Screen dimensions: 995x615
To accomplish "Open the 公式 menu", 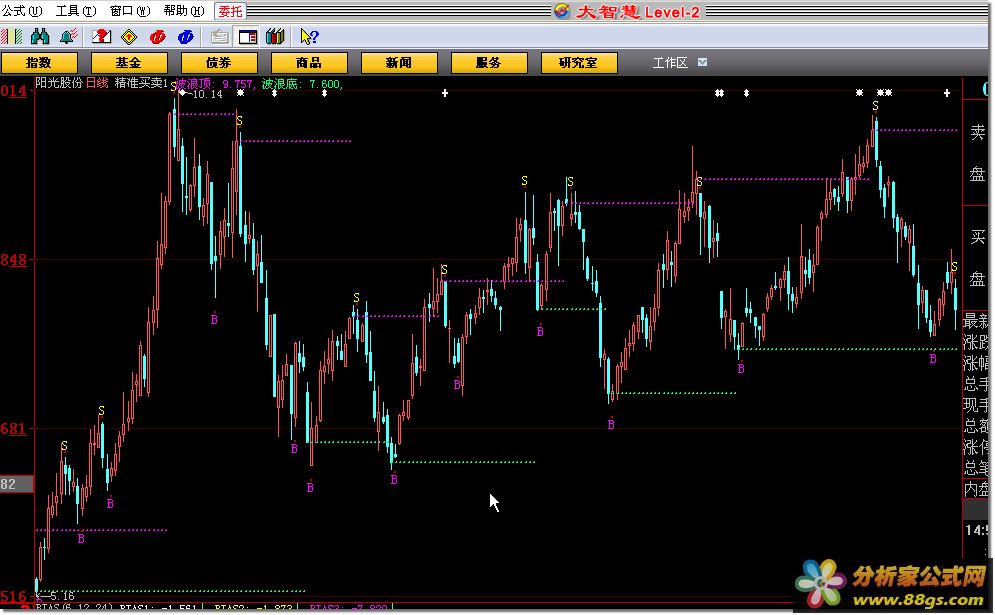I will 21,11.
